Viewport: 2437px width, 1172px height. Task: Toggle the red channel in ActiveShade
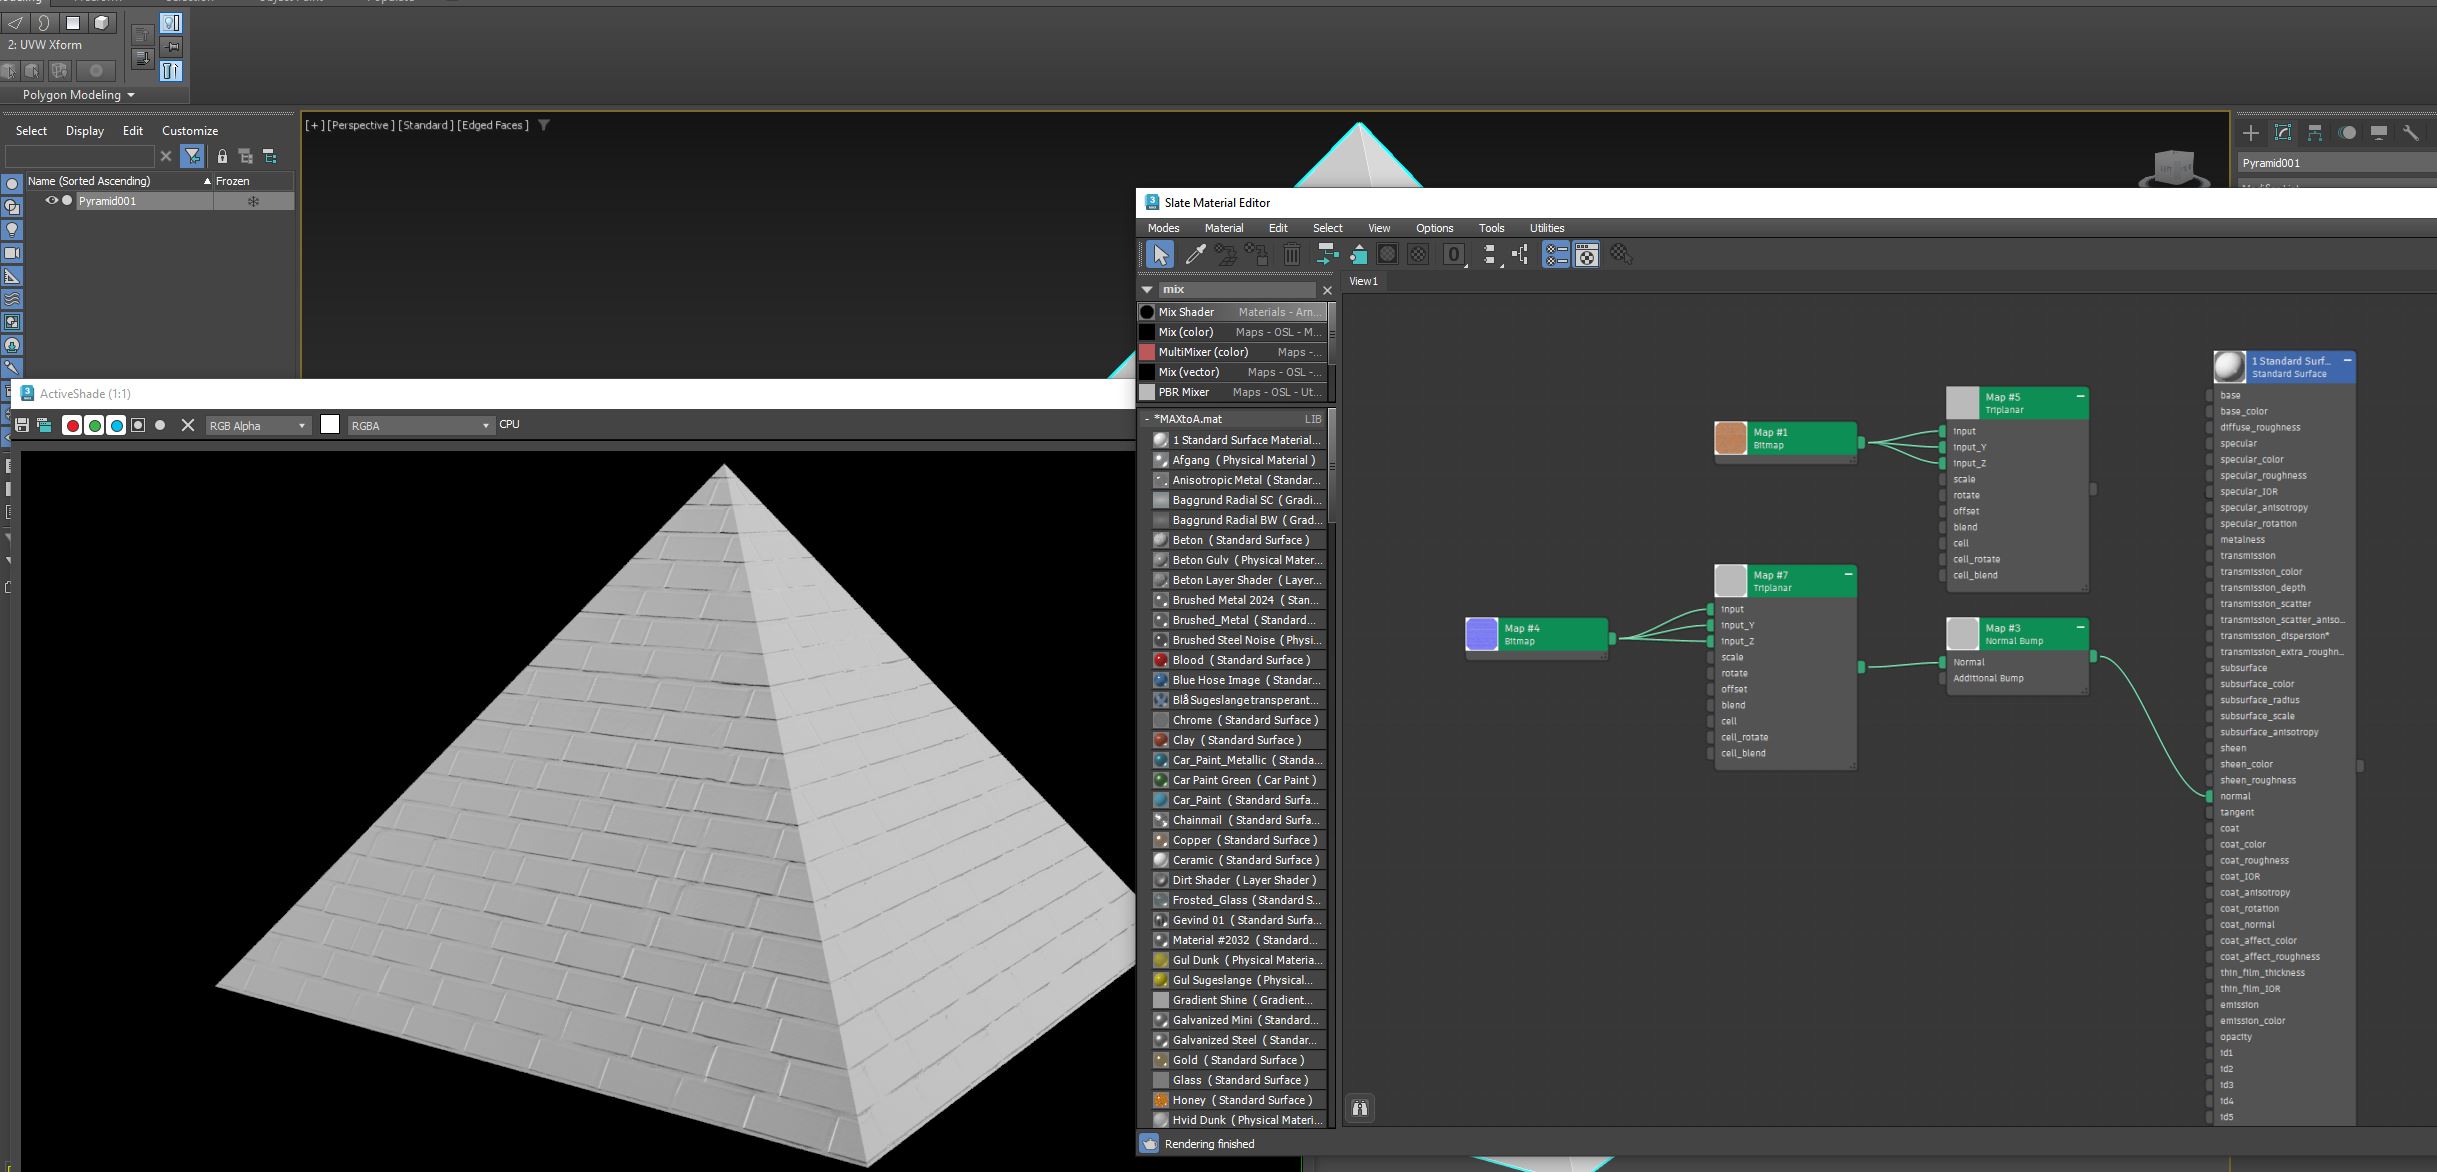71,425
